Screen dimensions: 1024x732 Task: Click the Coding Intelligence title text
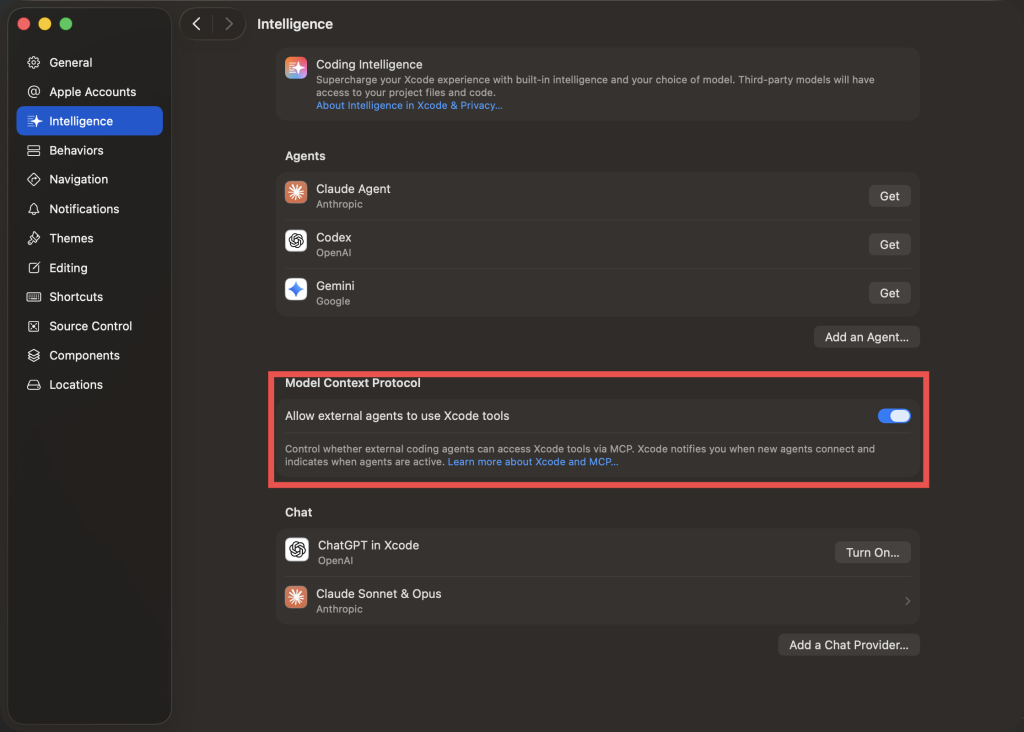click(x=369, y=65)
